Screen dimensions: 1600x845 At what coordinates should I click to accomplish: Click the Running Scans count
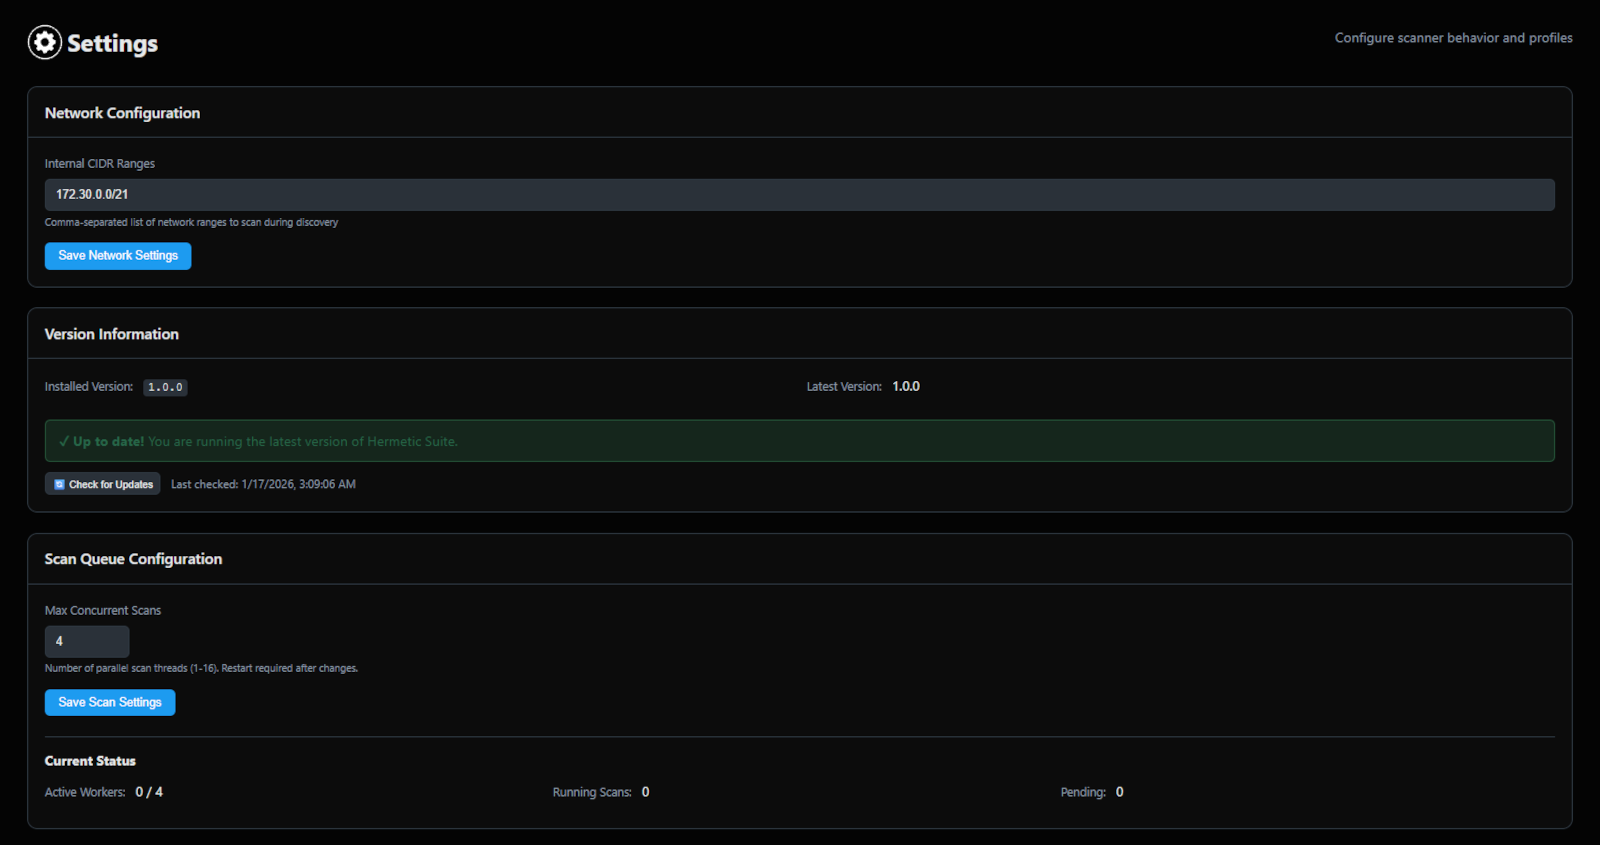tap(645, 792)
